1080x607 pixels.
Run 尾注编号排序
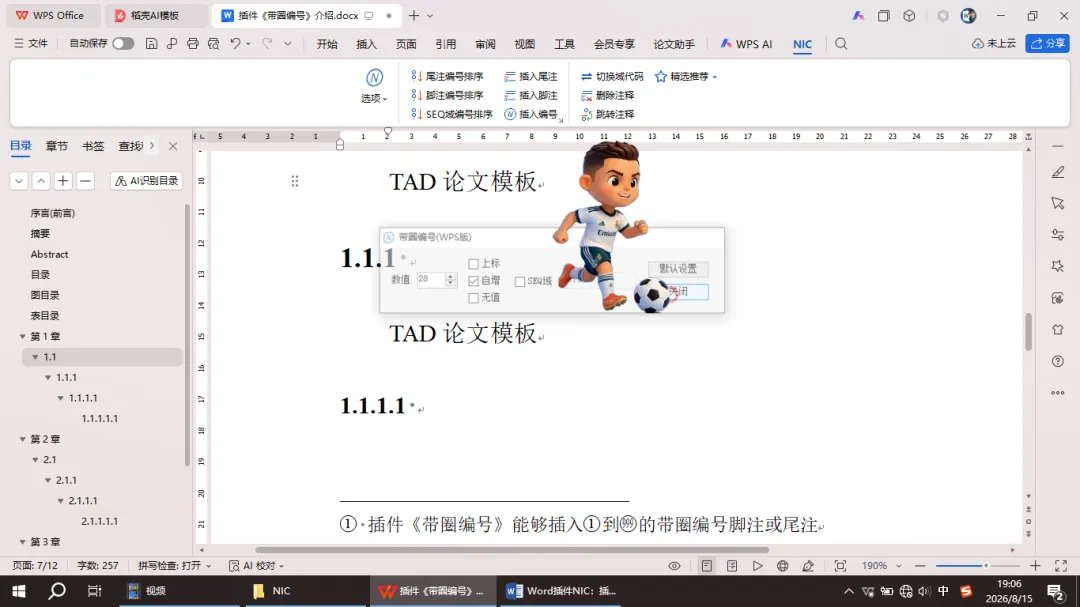448,76
